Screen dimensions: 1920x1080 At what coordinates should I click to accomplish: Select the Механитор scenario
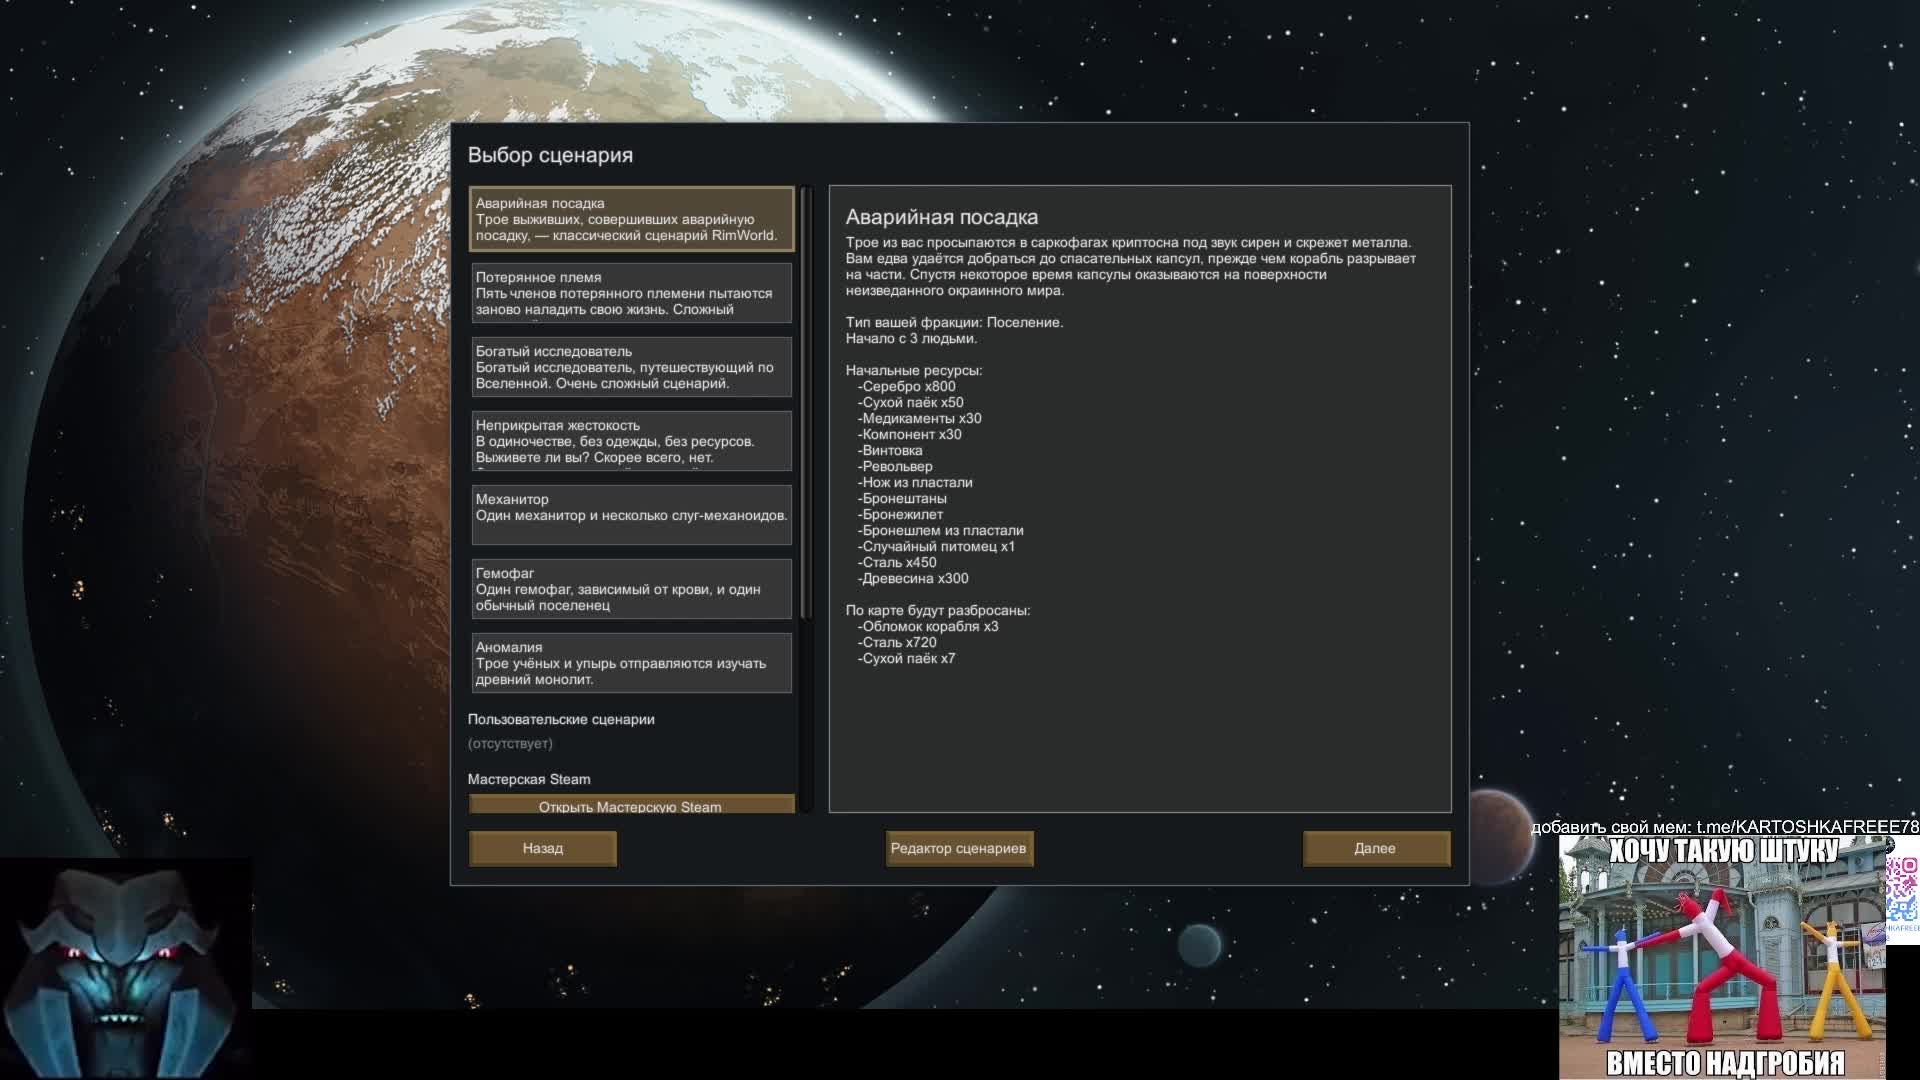[x=631, y=514]
